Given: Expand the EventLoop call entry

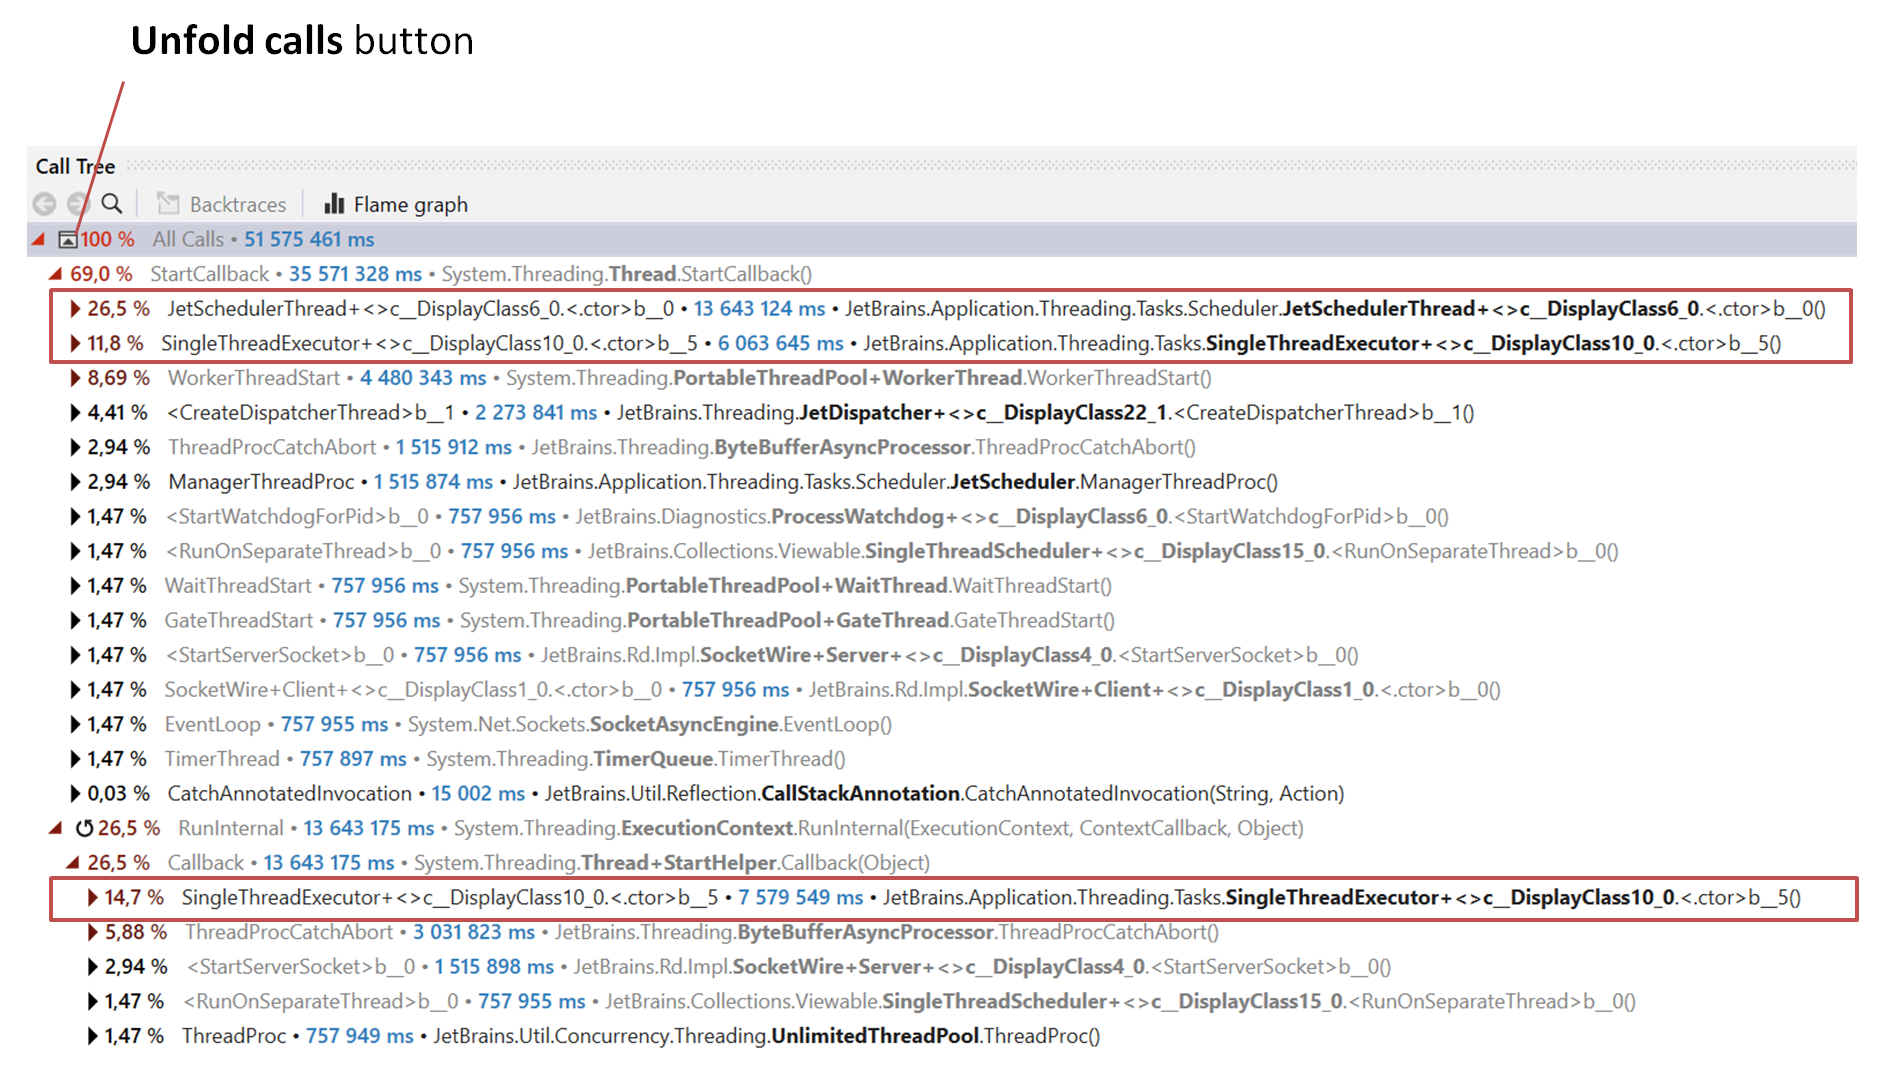Looking at the screenshot, I should coord(75,723).
